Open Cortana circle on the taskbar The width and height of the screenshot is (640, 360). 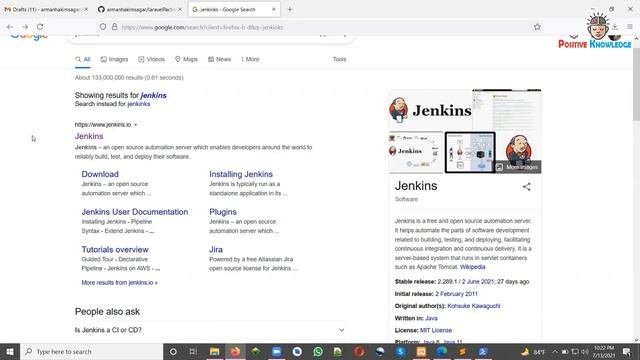173,351
